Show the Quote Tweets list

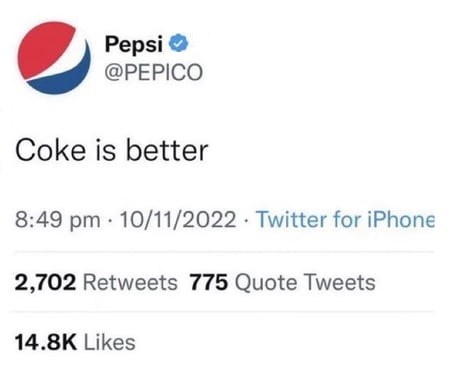(305, 283)
